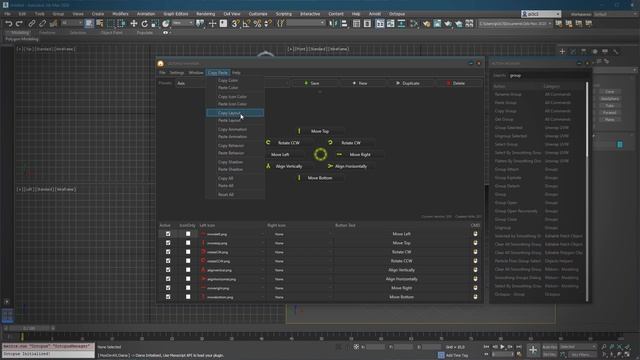Choose Copy Color from Copy Paste menu
The image size is (640, 360).
coord(235,80)
